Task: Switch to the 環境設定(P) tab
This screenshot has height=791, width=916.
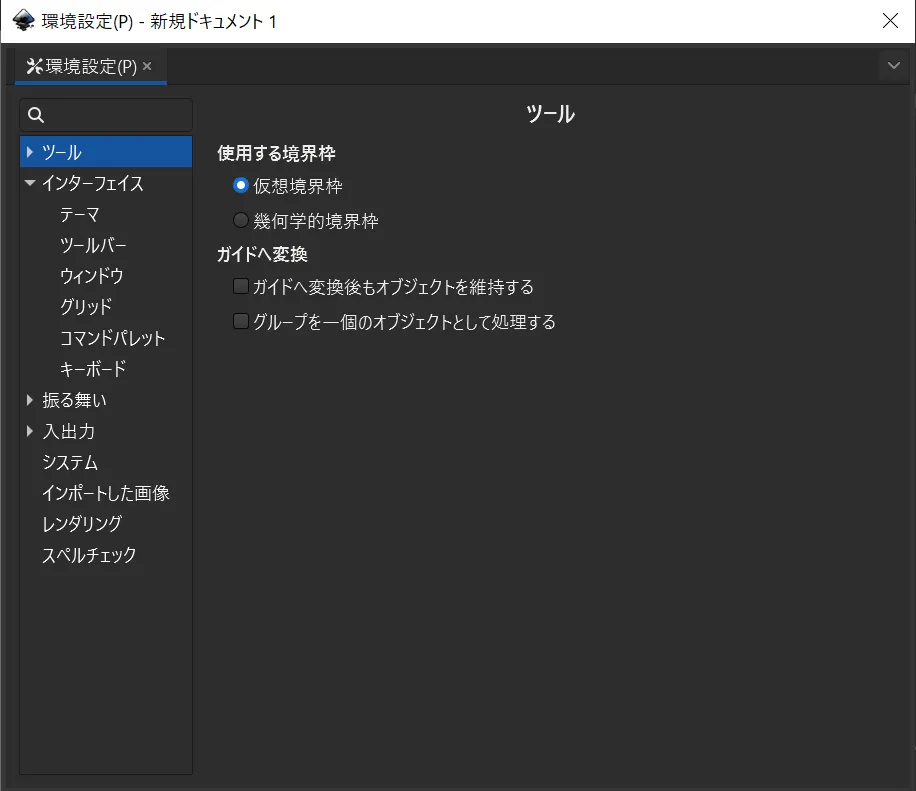Action: click(91, 66)
